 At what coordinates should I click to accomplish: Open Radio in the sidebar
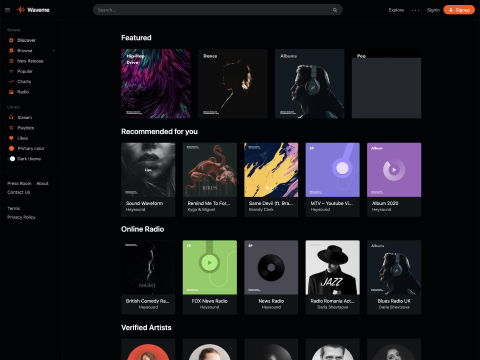click(23, 92)
